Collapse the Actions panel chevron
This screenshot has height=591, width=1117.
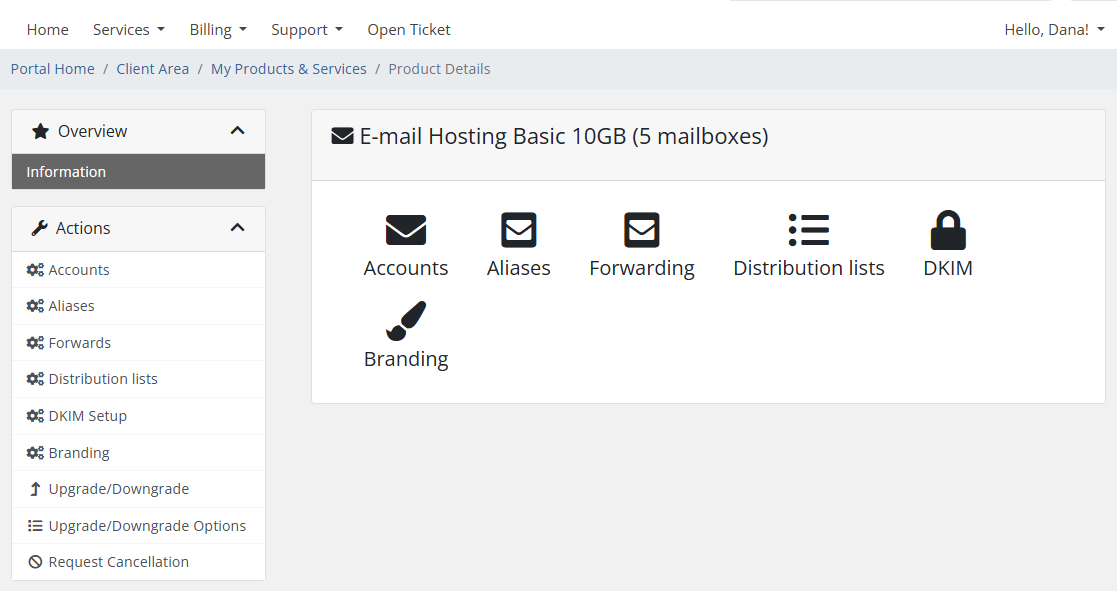click(237, 228)
